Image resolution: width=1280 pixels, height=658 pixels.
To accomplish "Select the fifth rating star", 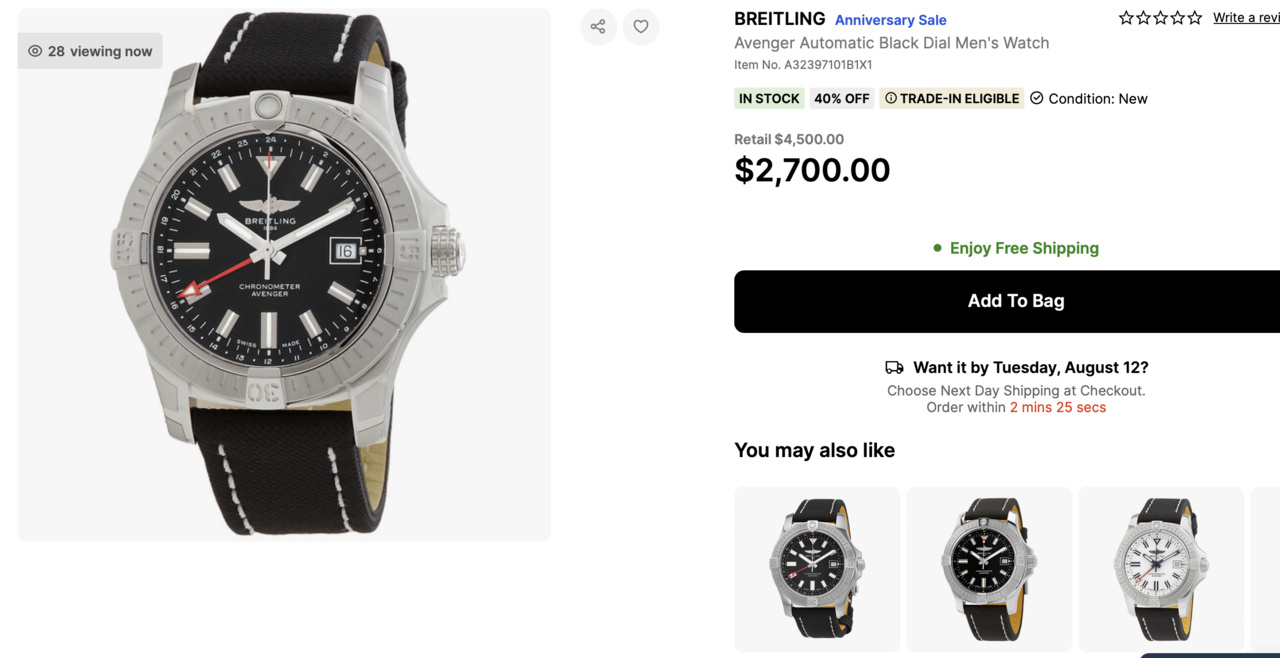I will 1194,18.
